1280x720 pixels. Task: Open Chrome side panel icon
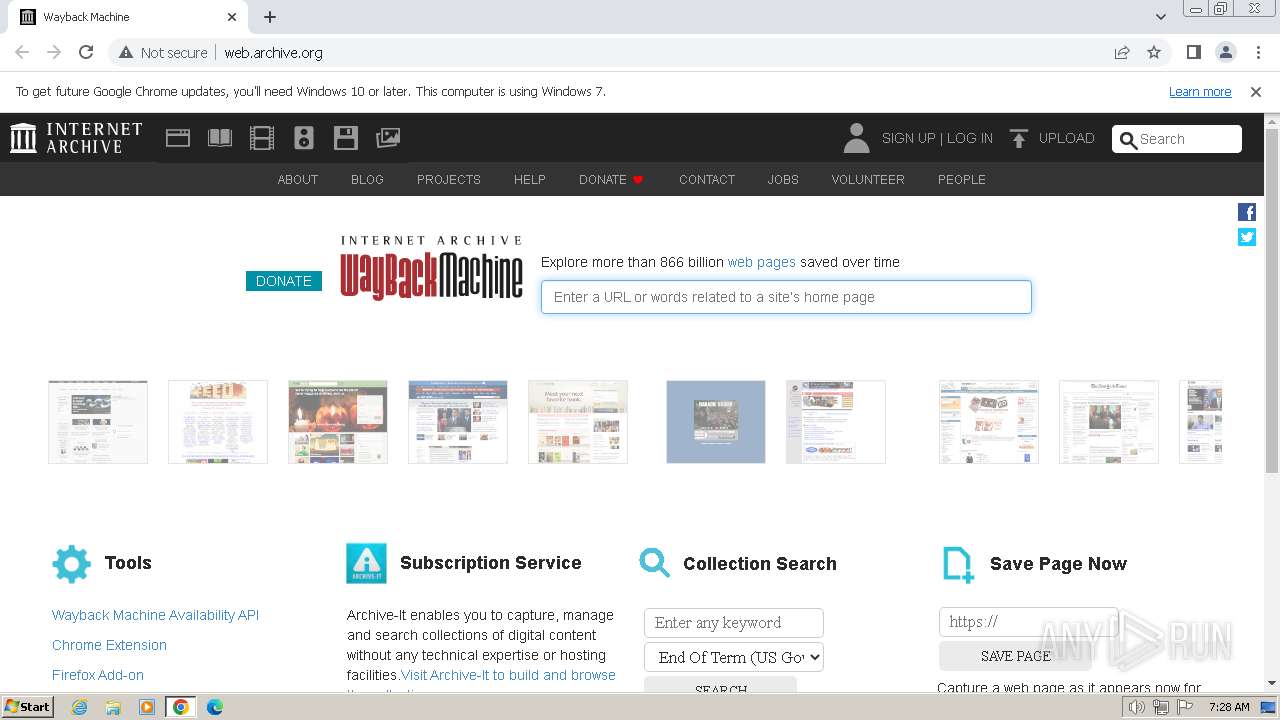point(1194,52)
